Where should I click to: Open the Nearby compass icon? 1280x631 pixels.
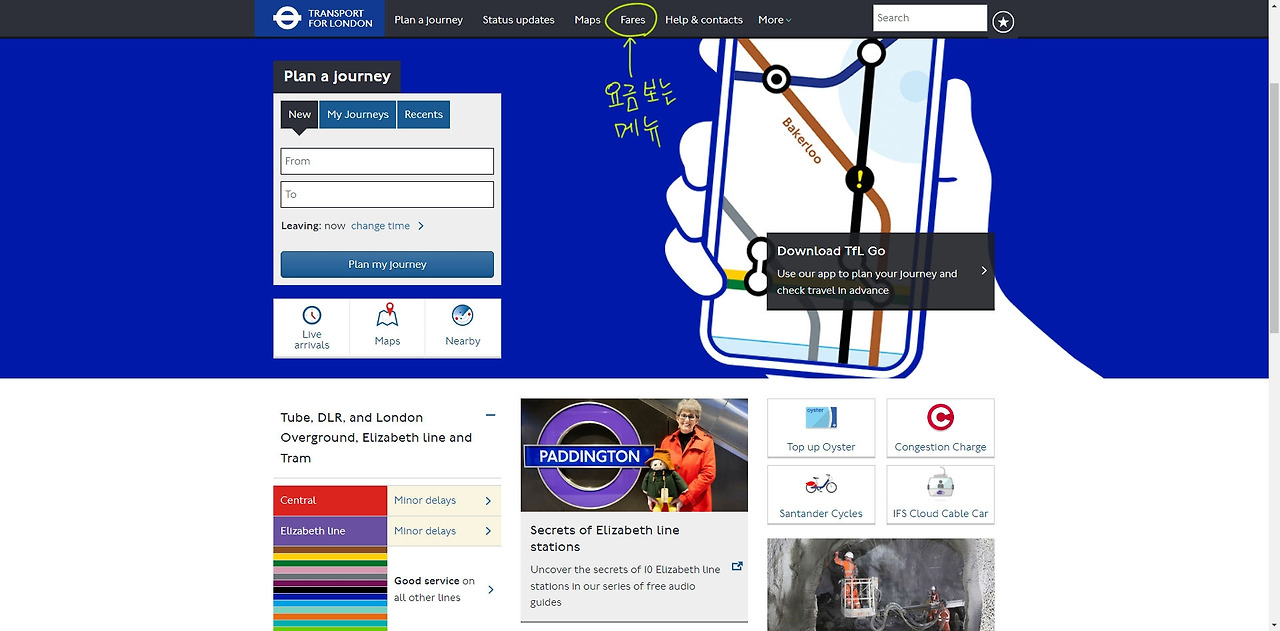[x=462, y=316]
